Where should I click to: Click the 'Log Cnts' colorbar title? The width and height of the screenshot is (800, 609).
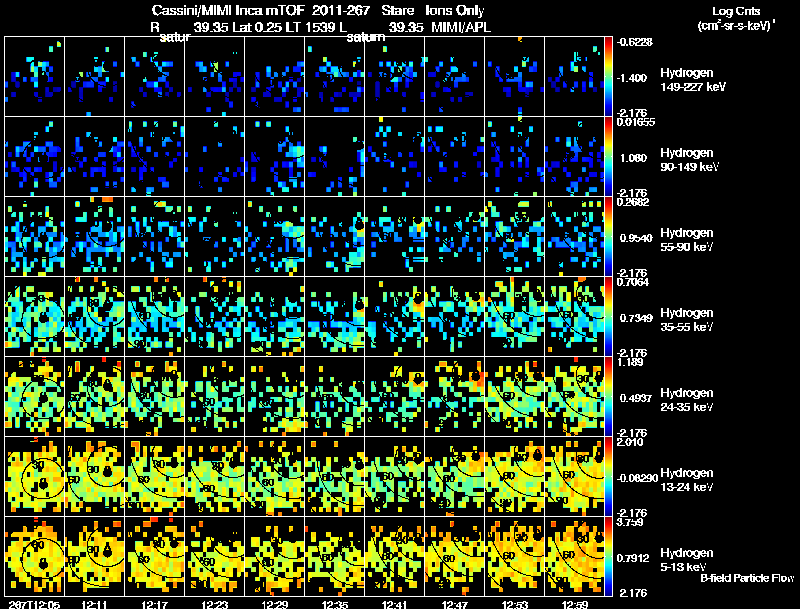pos(736,11)
